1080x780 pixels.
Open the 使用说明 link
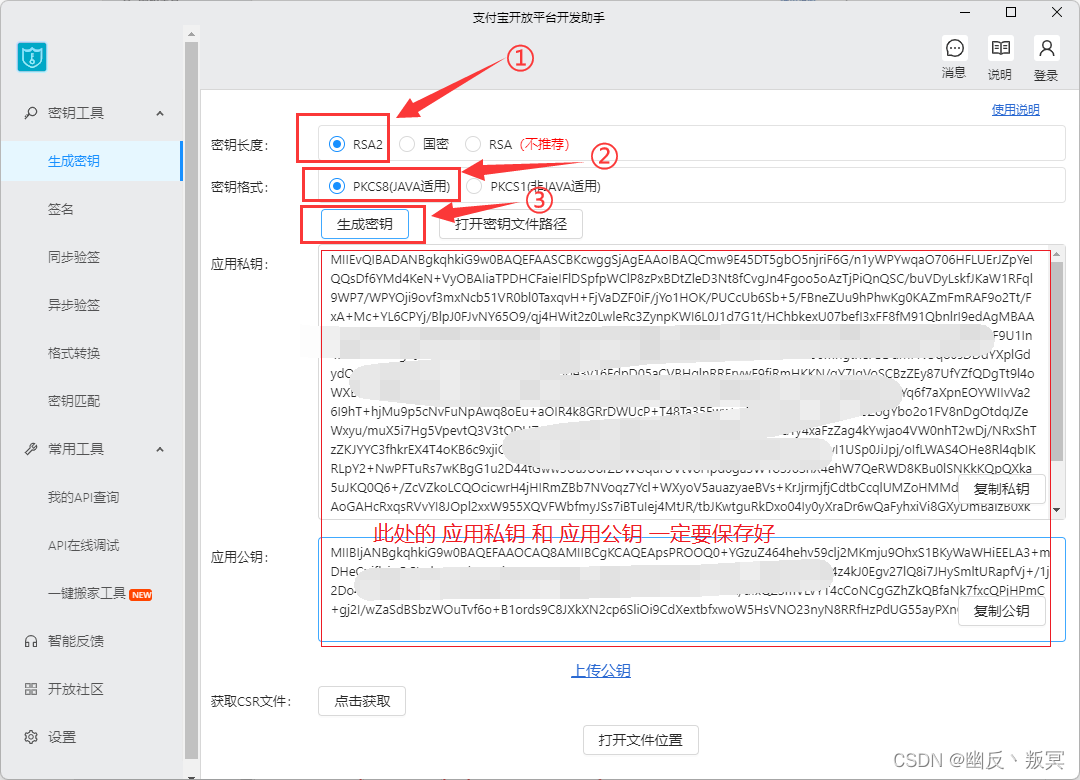click(x=1015, y=110)
